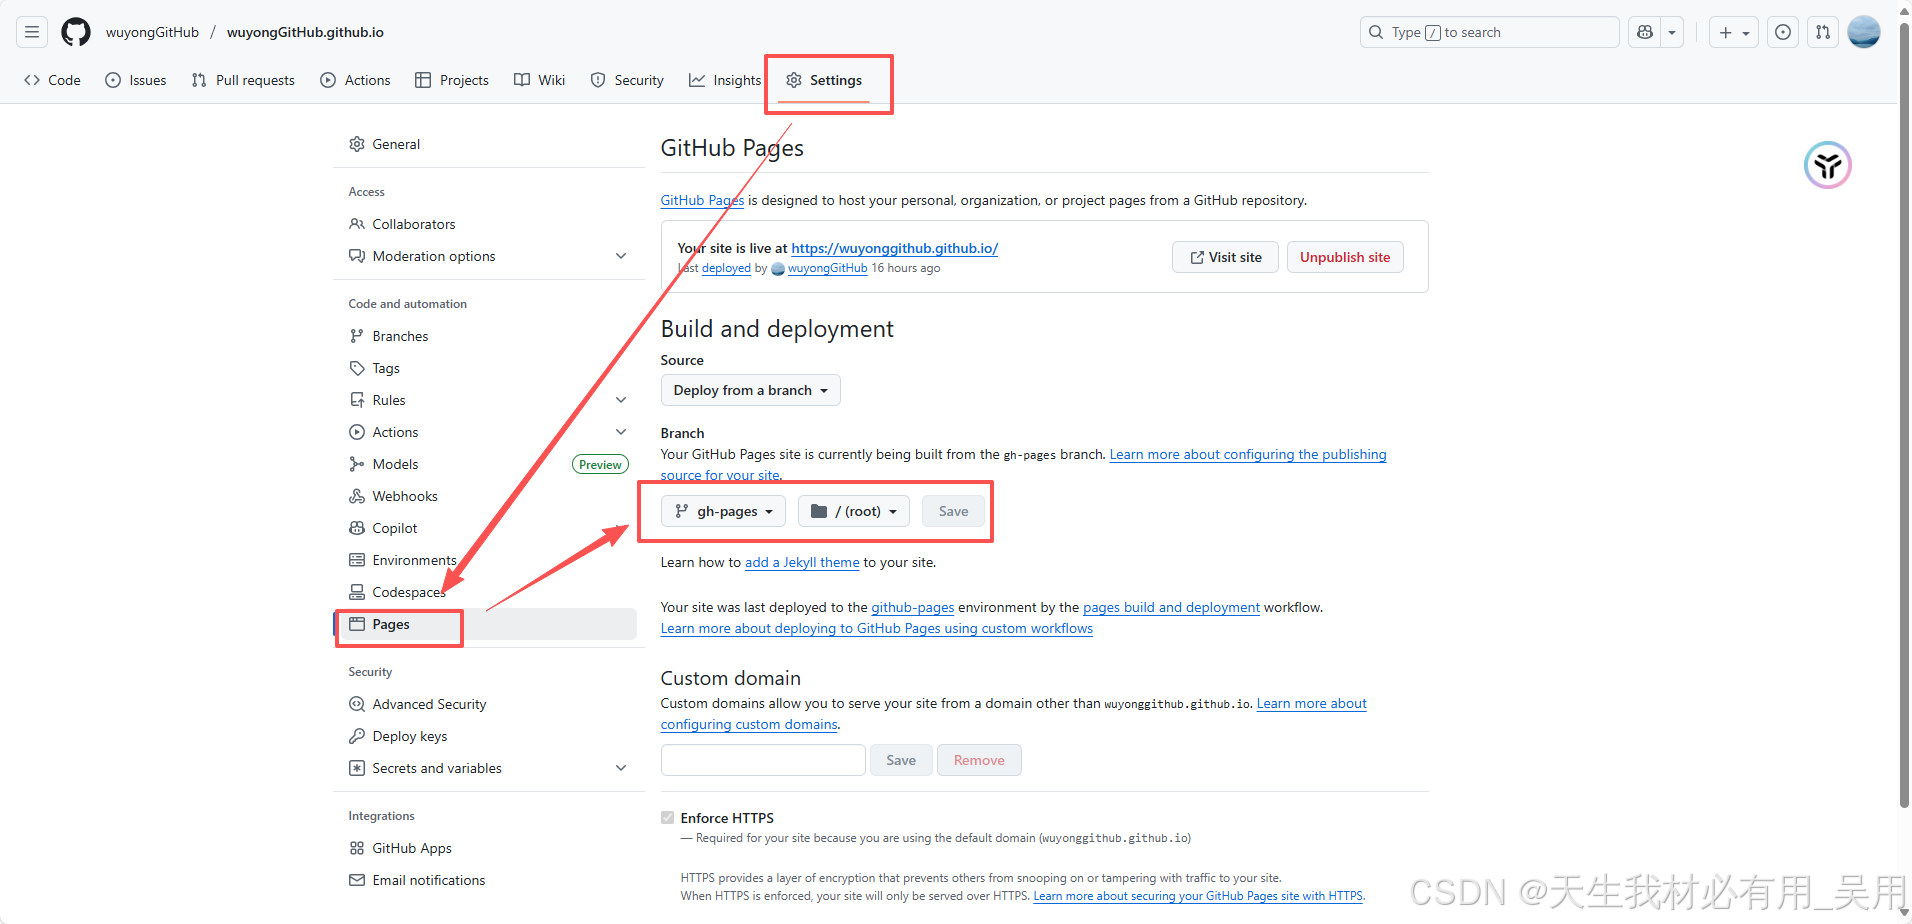This screenshot has width=1912, height=924.
Task: Open Codespaces settings page
Action: point(408,592)
